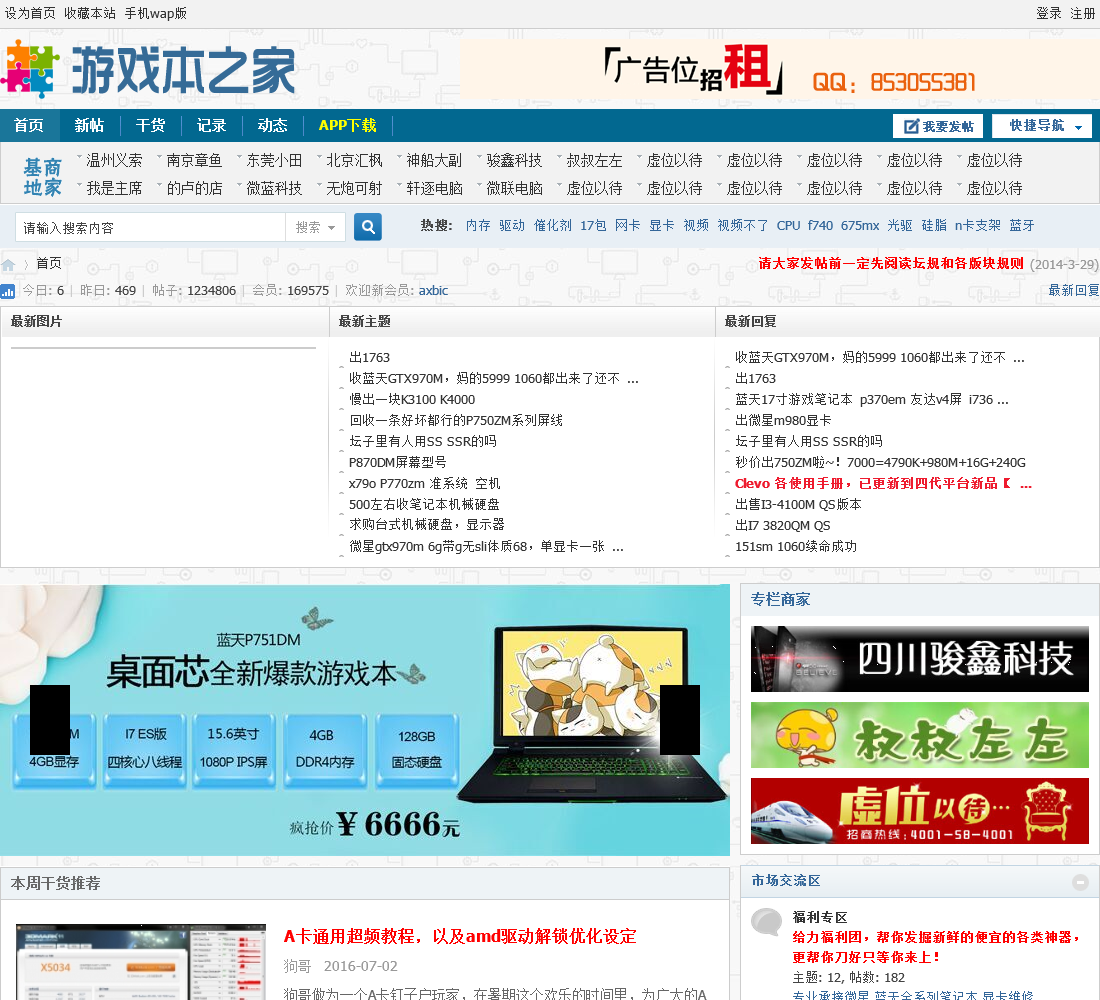Open merchant link 无炮可射
1100x1000 pixels.
pyautogui.click(x=354, y=189)
